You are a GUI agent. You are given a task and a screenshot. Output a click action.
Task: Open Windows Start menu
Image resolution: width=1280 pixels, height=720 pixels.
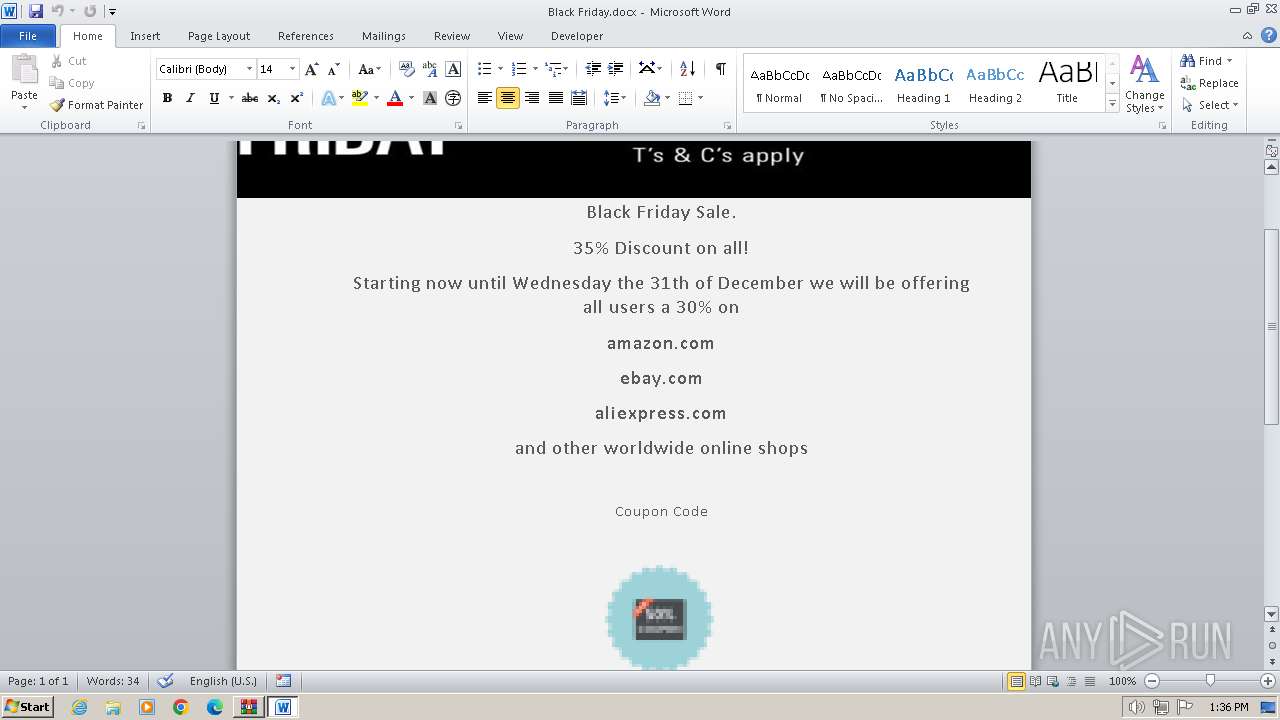(27, 706)
